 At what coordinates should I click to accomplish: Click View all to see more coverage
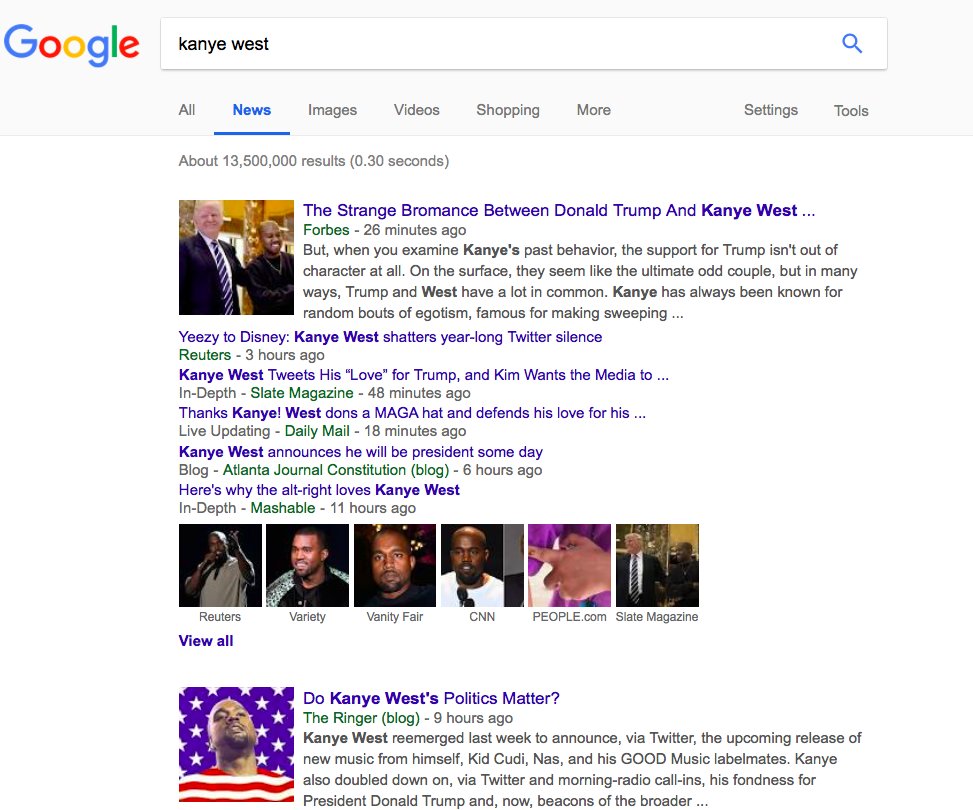pyautogui.click(x=206, y=641)
